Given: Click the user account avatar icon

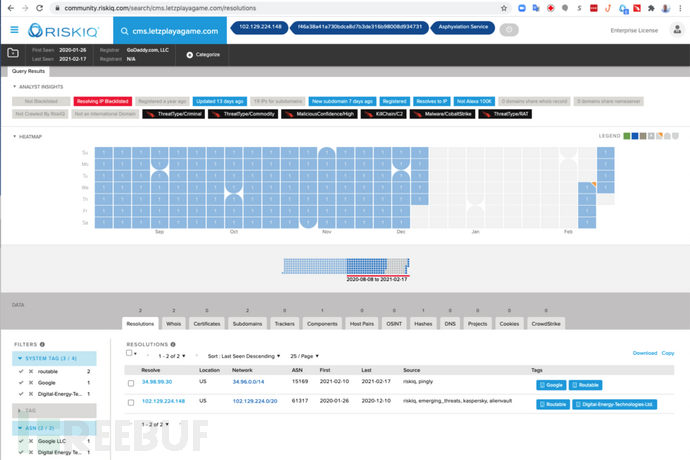Looking at the screenshot, I should [x=677, y=30].
